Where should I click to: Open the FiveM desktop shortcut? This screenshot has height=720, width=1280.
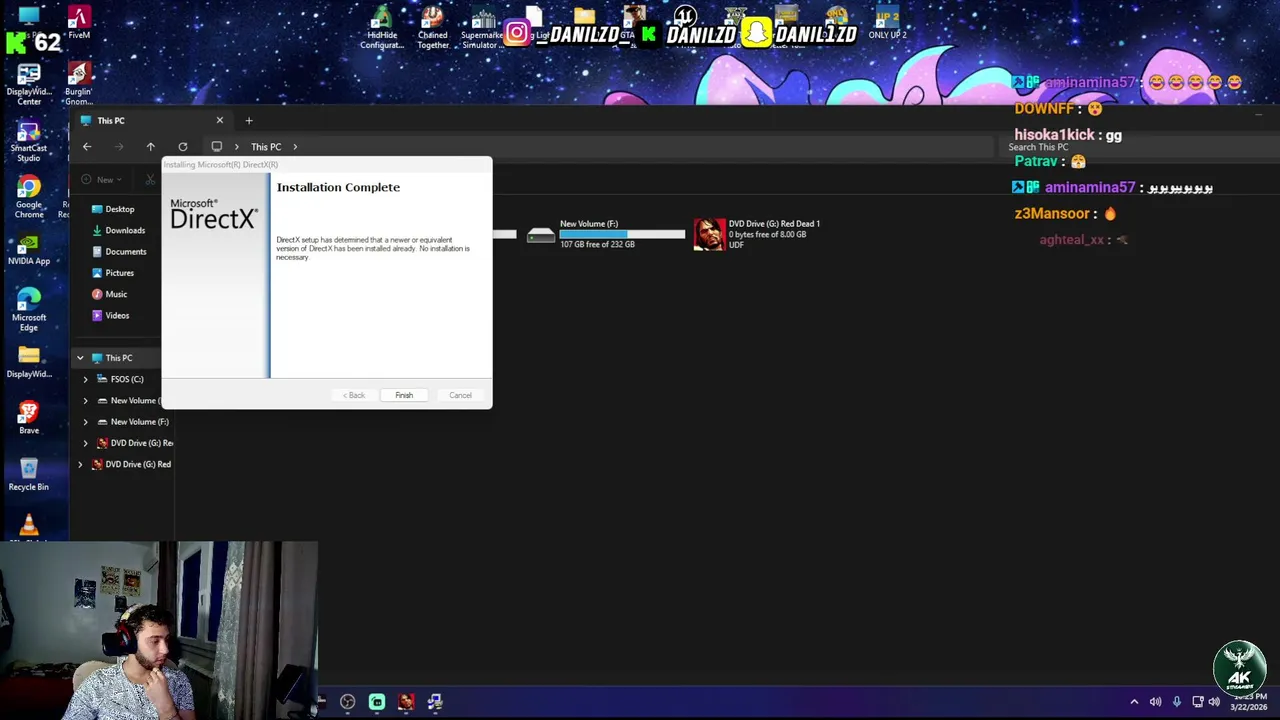[x=78, y=23]
